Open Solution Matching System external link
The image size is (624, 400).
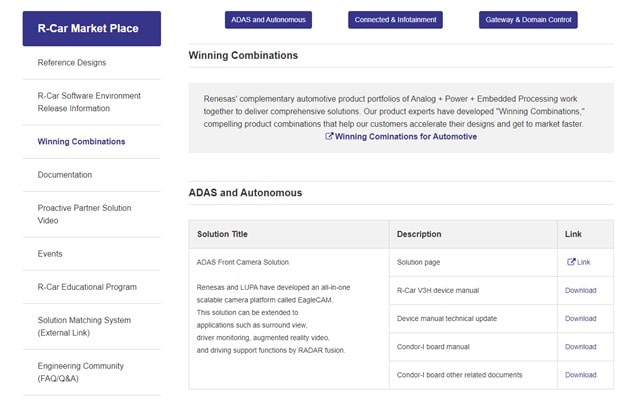point(84,326)
